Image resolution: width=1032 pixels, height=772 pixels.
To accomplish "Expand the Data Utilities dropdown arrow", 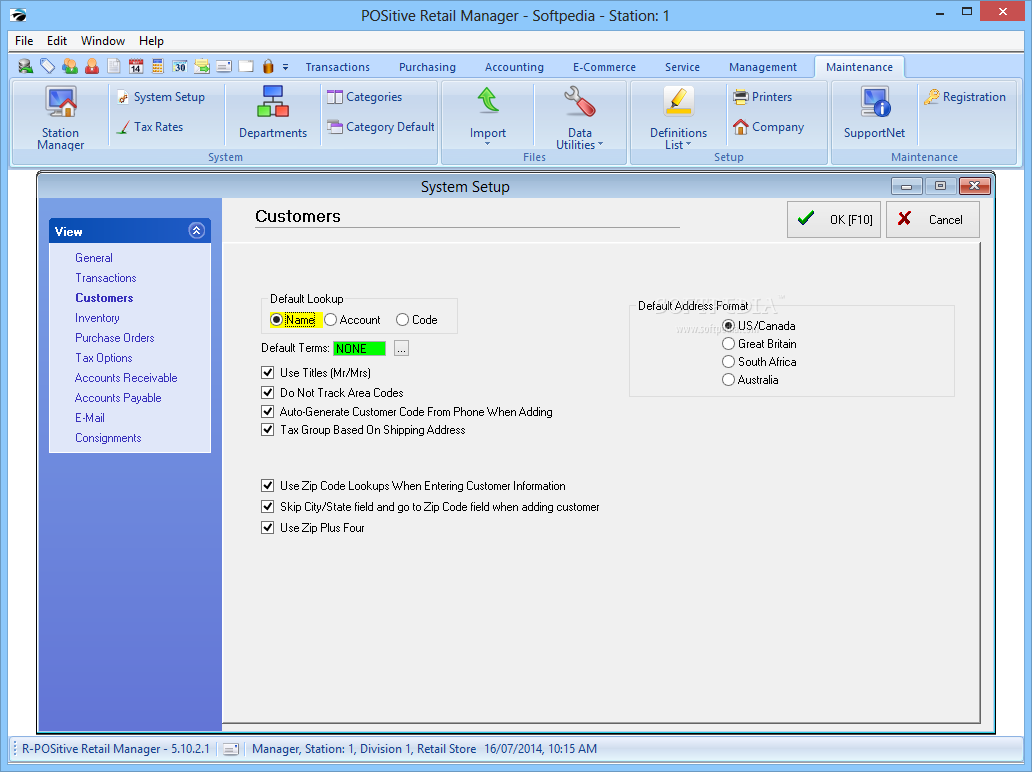I will click(600, 144).
